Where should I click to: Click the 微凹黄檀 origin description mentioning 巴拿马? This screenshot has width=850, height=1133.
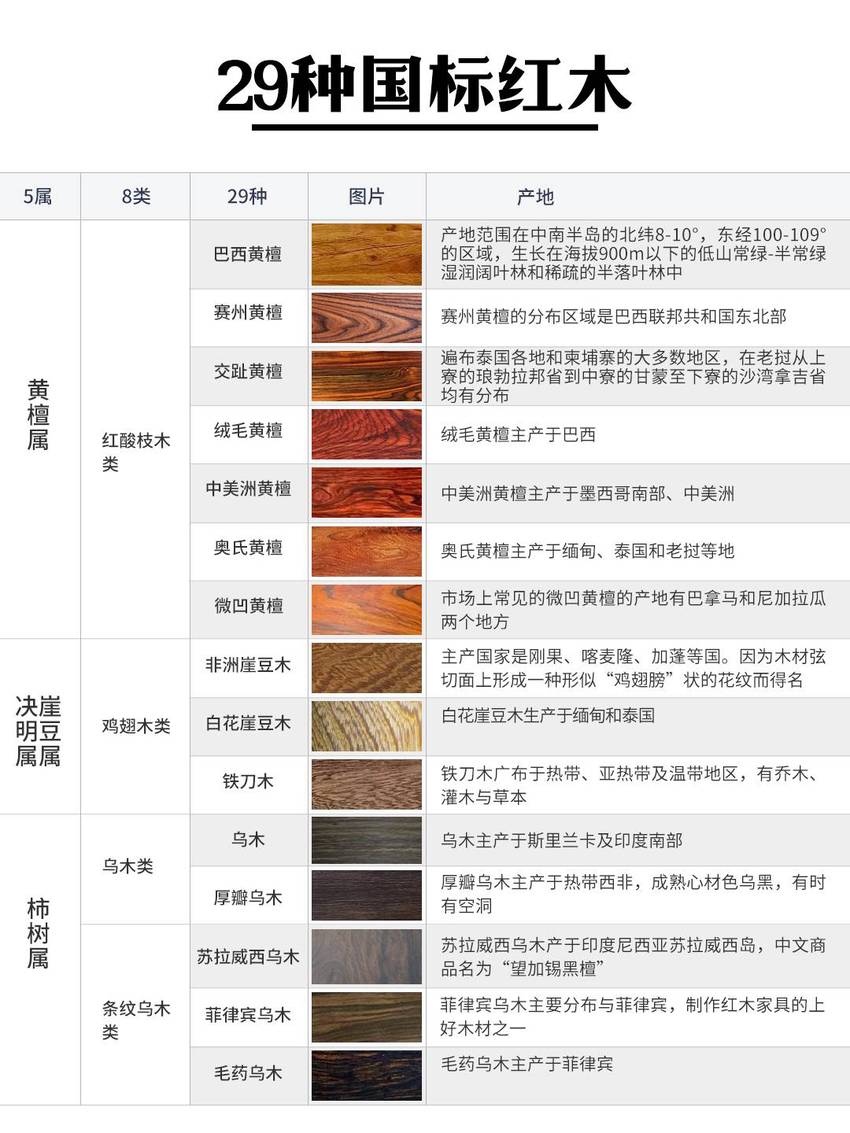(x=634, y=610)
